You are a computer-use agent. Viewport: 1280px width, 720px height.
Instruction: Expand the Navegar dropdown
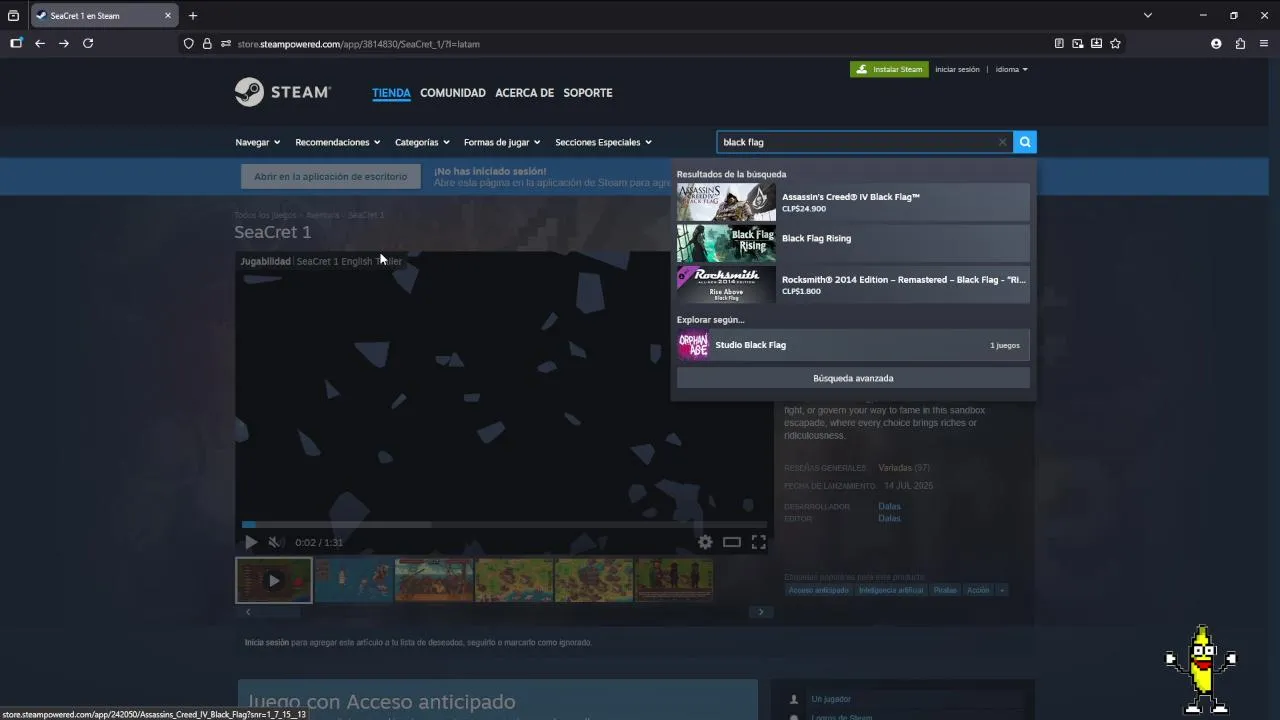tap(257, 142)
